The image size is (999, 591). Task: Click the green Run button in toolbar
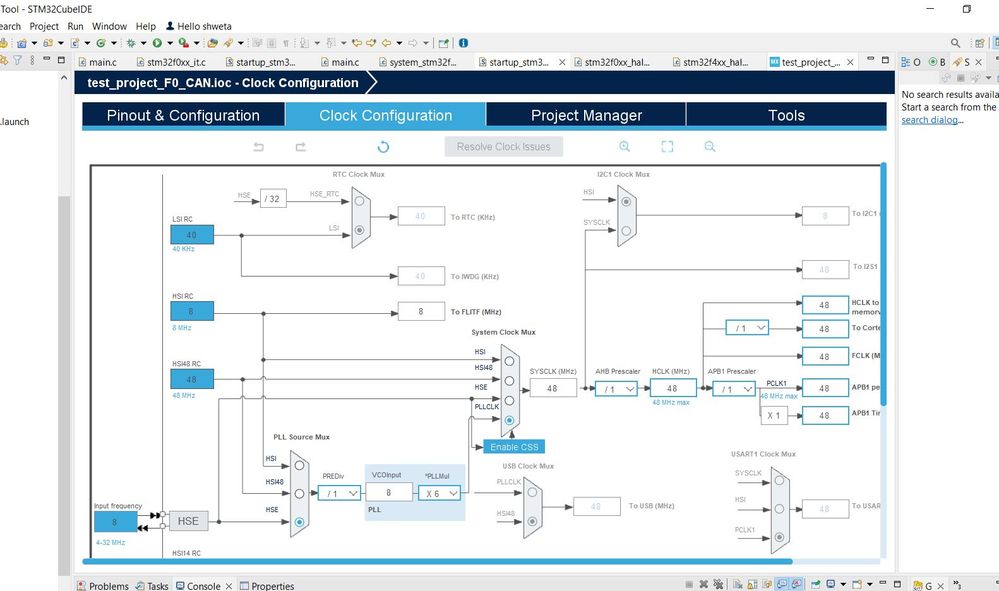click(x=157, y=43)
